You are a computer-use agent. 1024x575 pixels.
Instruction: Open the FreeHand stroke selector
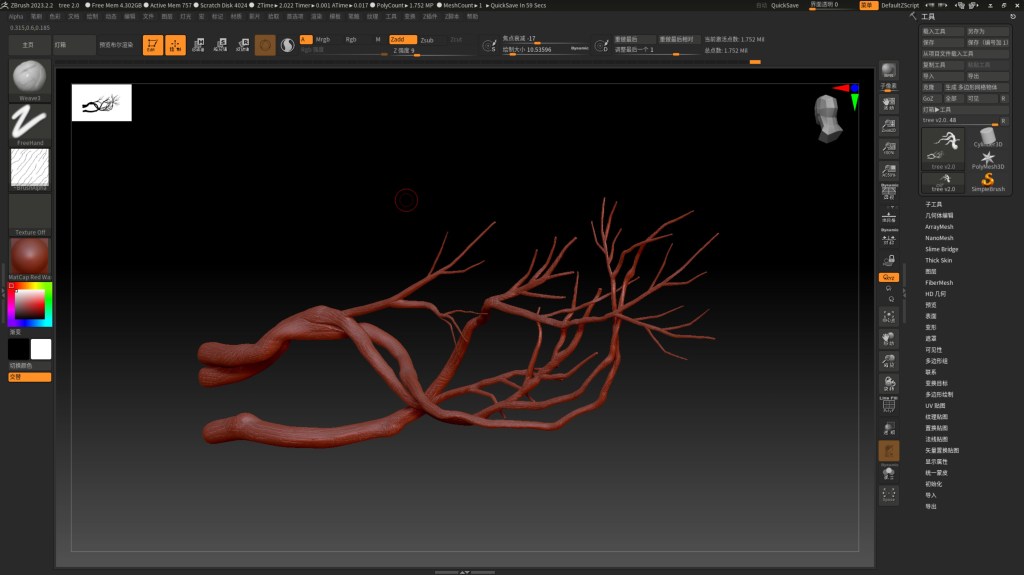tap(29, 124)
